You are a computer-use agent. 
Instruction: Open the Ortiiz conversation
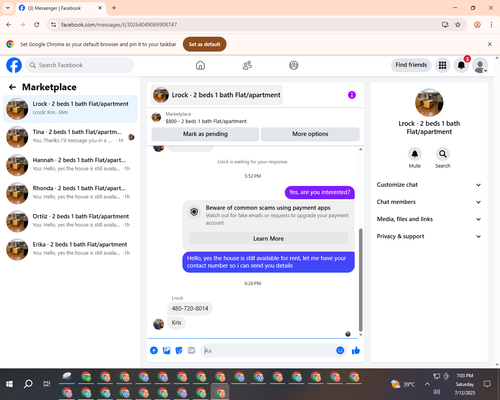(x=70, y=221)
